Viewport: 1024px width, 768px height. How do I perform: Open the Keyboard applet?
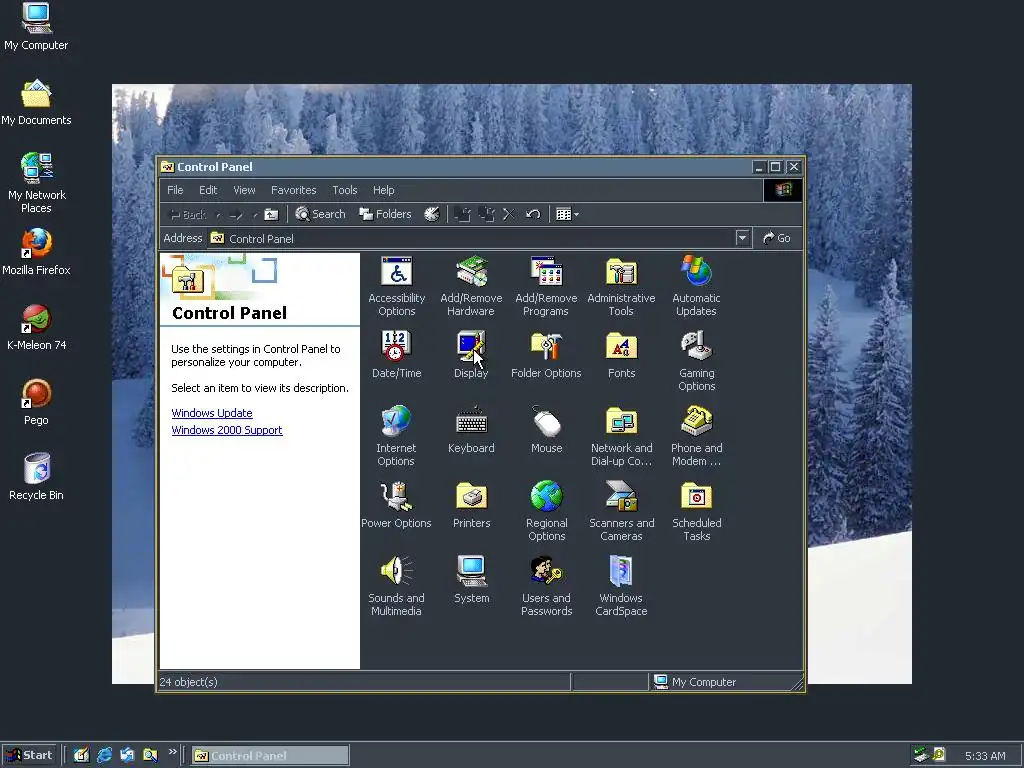tap(471, 430)
